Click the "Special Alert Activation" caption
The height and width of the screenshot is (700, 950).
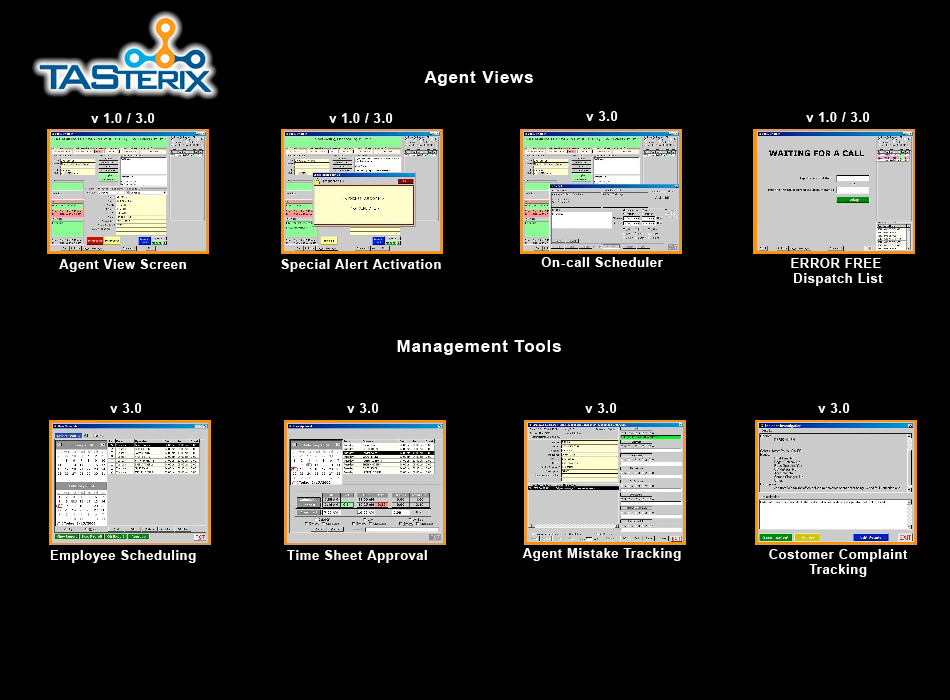pyautogui.click(x=361, y=265)
